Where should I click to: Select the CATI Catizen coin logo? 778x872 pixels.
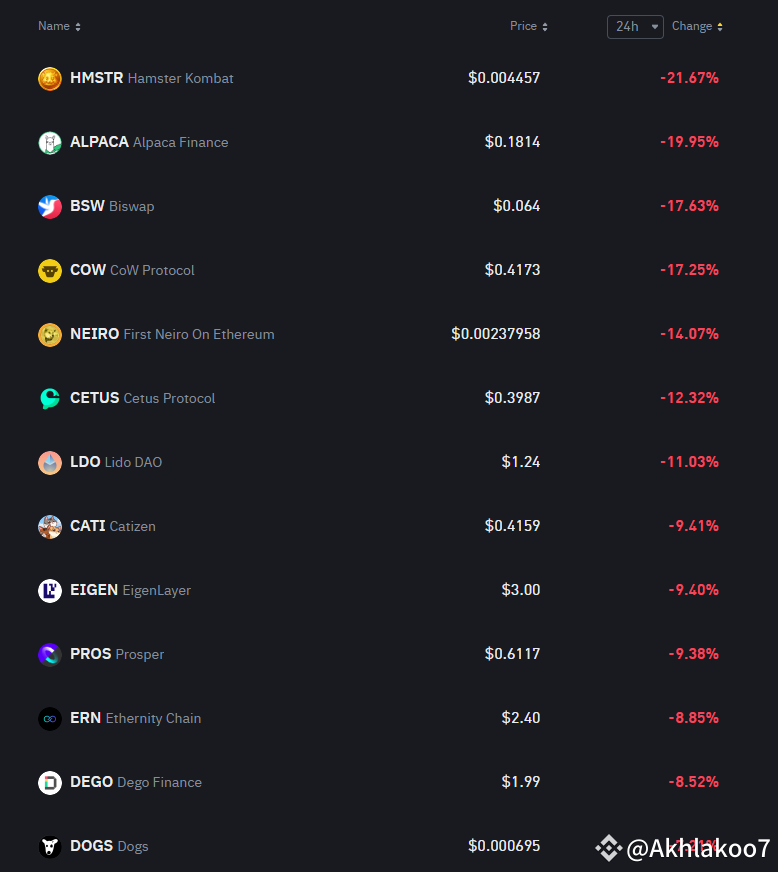tap(49, 526)
